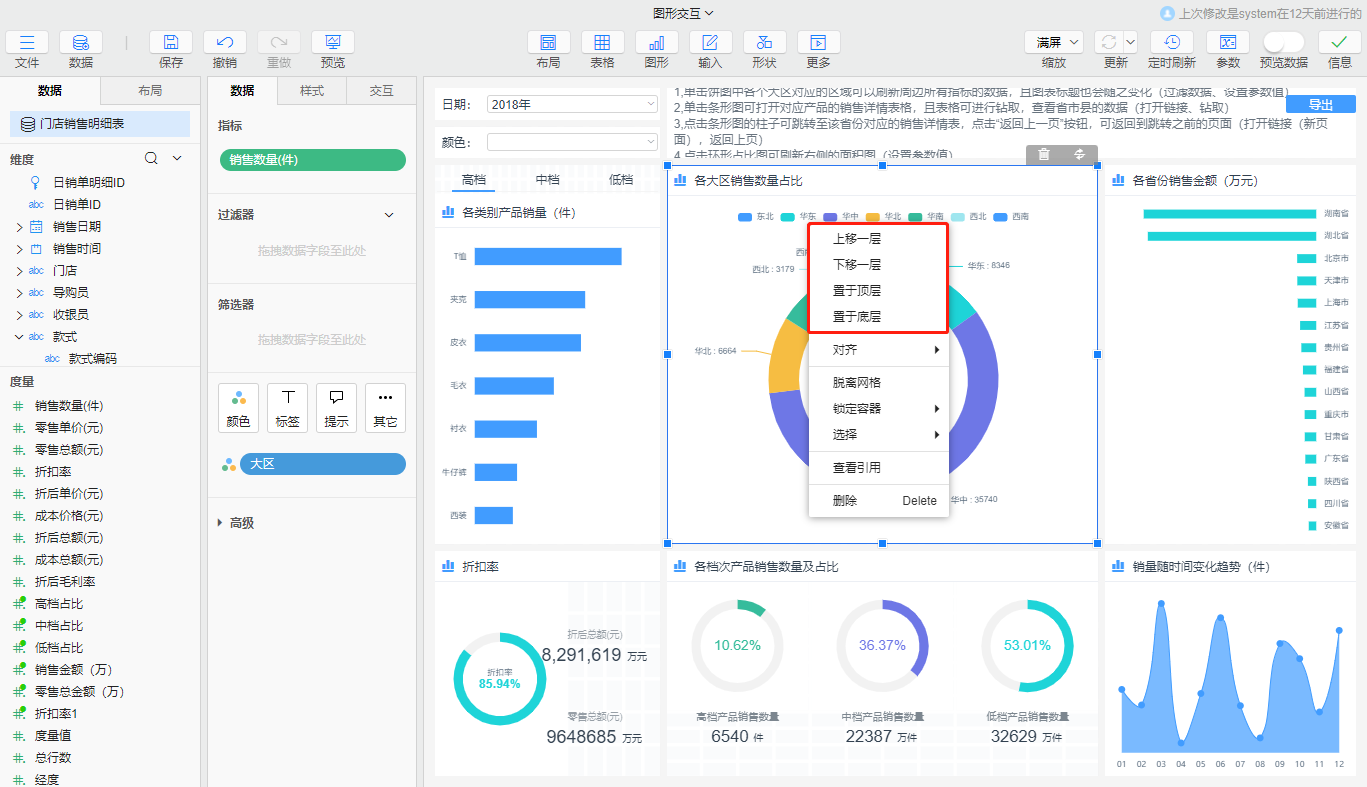Click the blue 导出 export button
Image resolution: width=1367 pixels, height=787 pixels.
pyautogui.click(x=1321, y=105)
